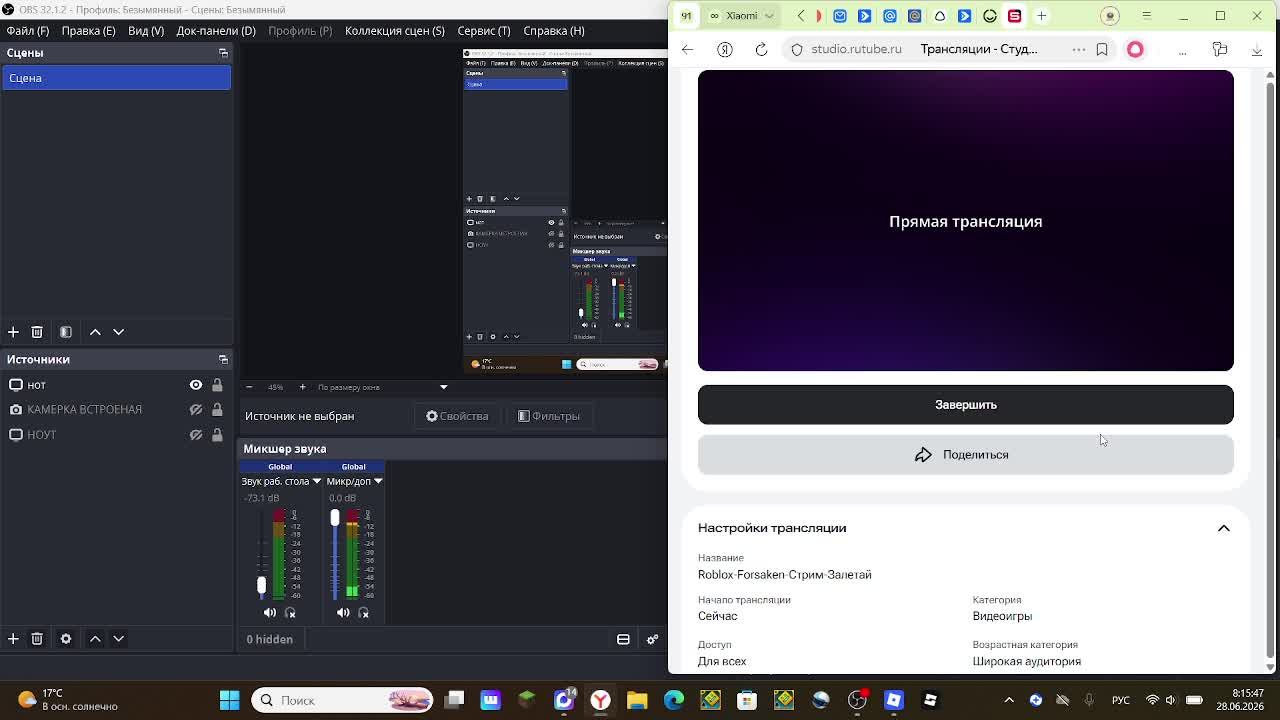Image resolution: width=1280 pixels, height=720 pixels.
Task: Show the КАМЕРКА ВСТРОЕНАЯ source
Action: [x=196, y=410]
